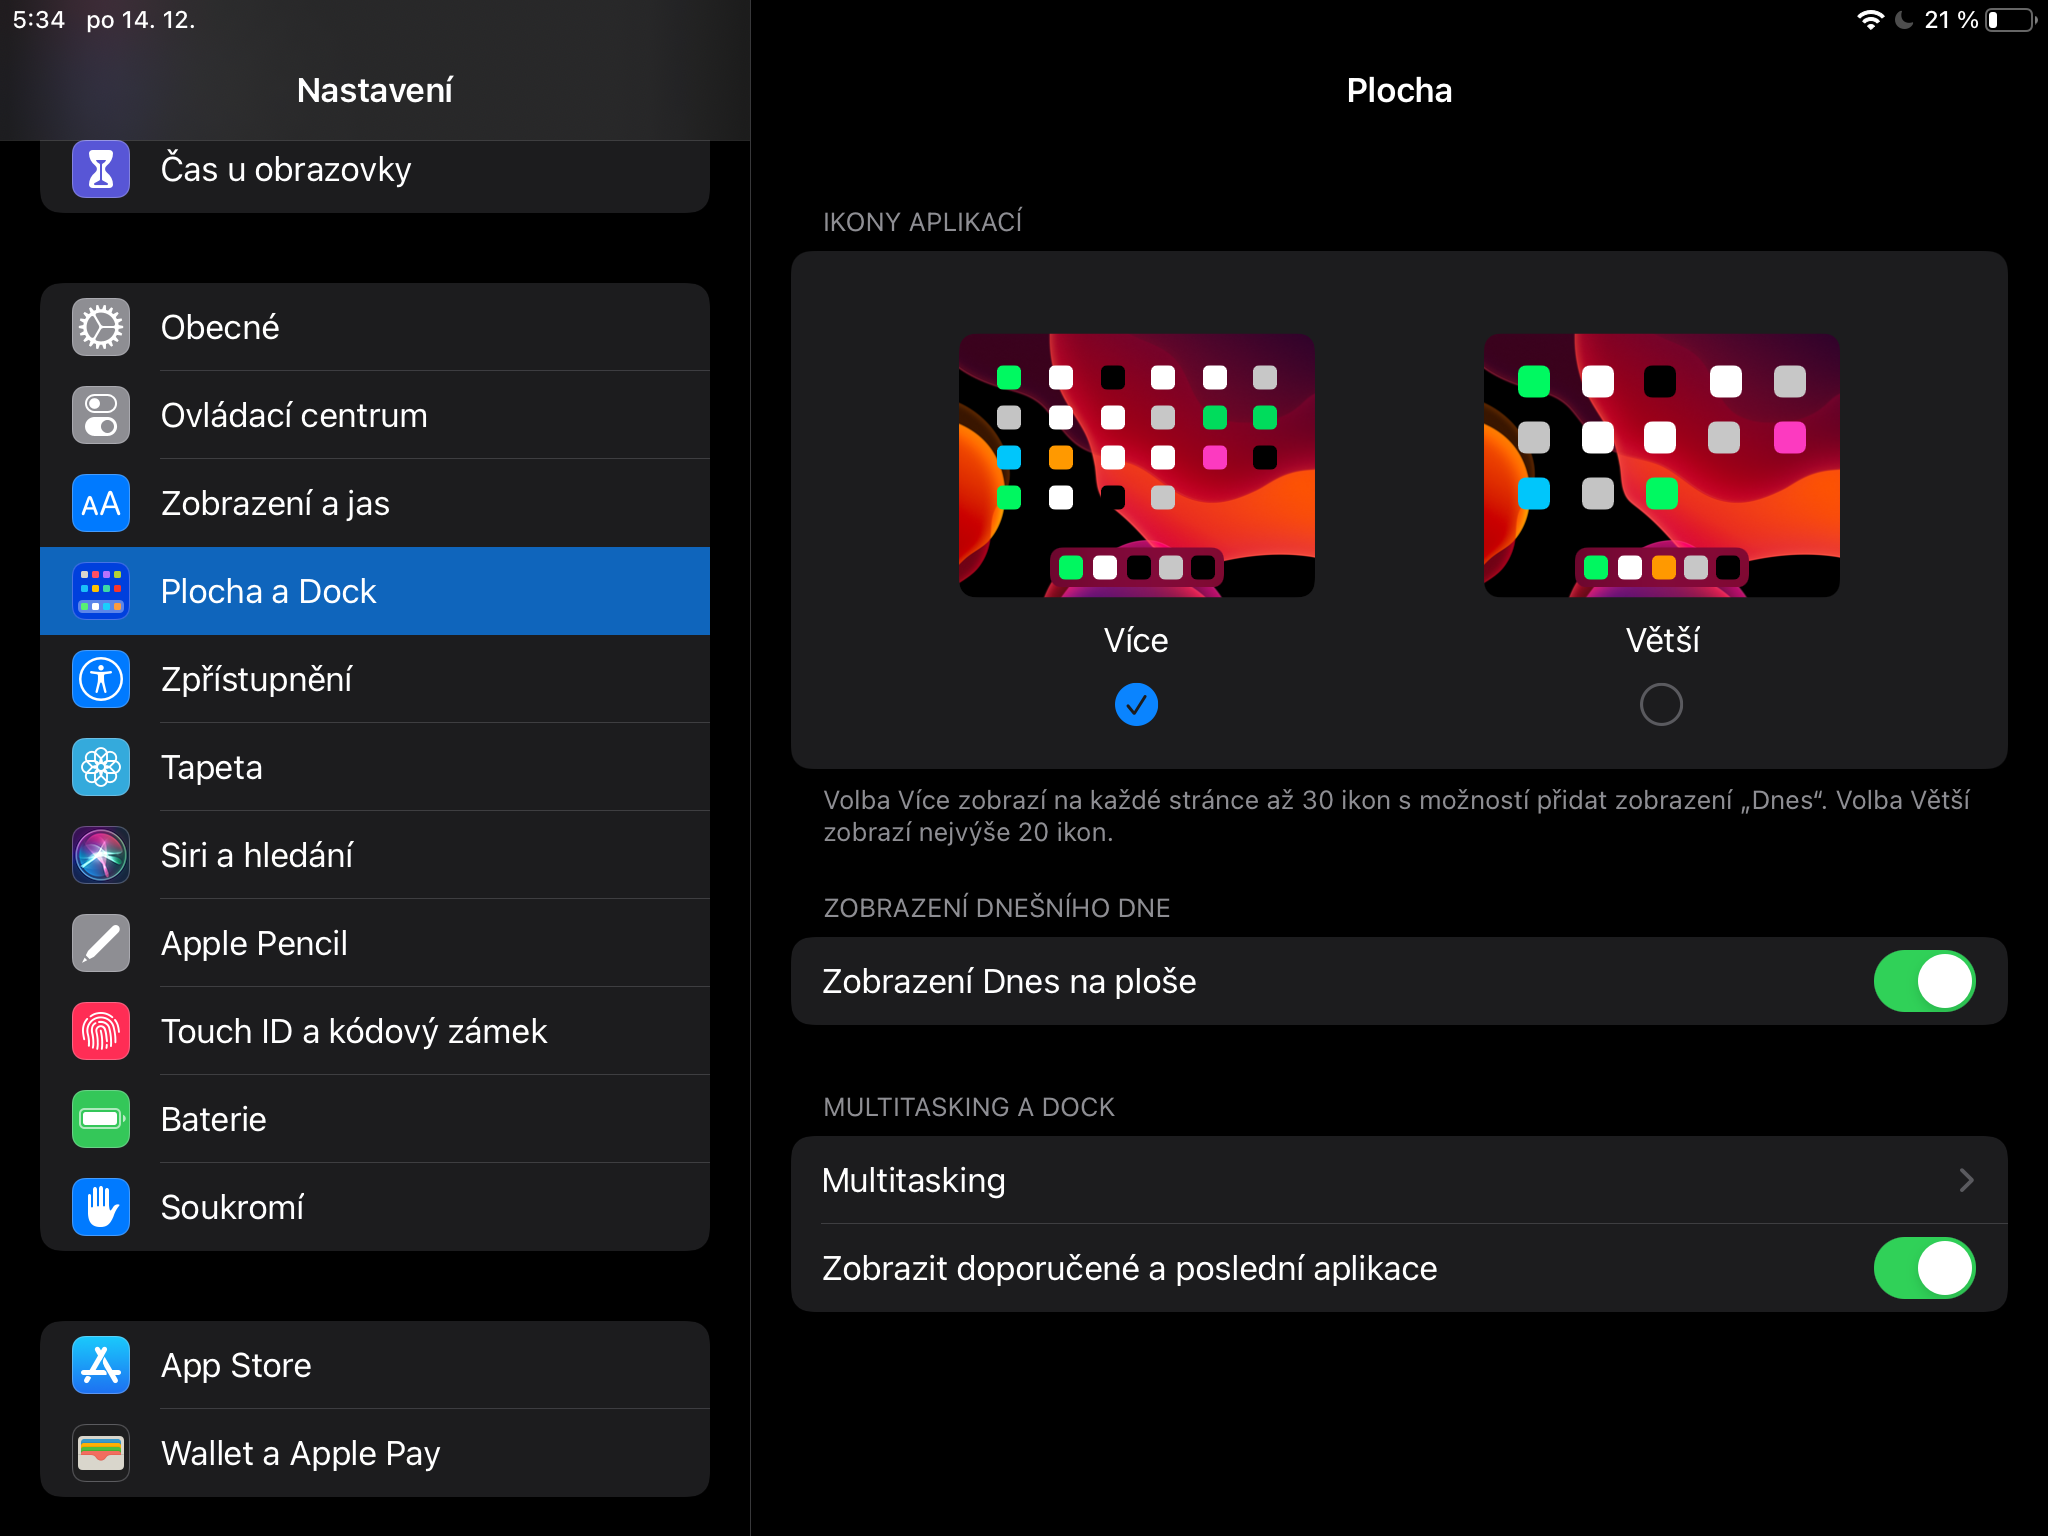Tap the App Store icon

[100, 1365]
